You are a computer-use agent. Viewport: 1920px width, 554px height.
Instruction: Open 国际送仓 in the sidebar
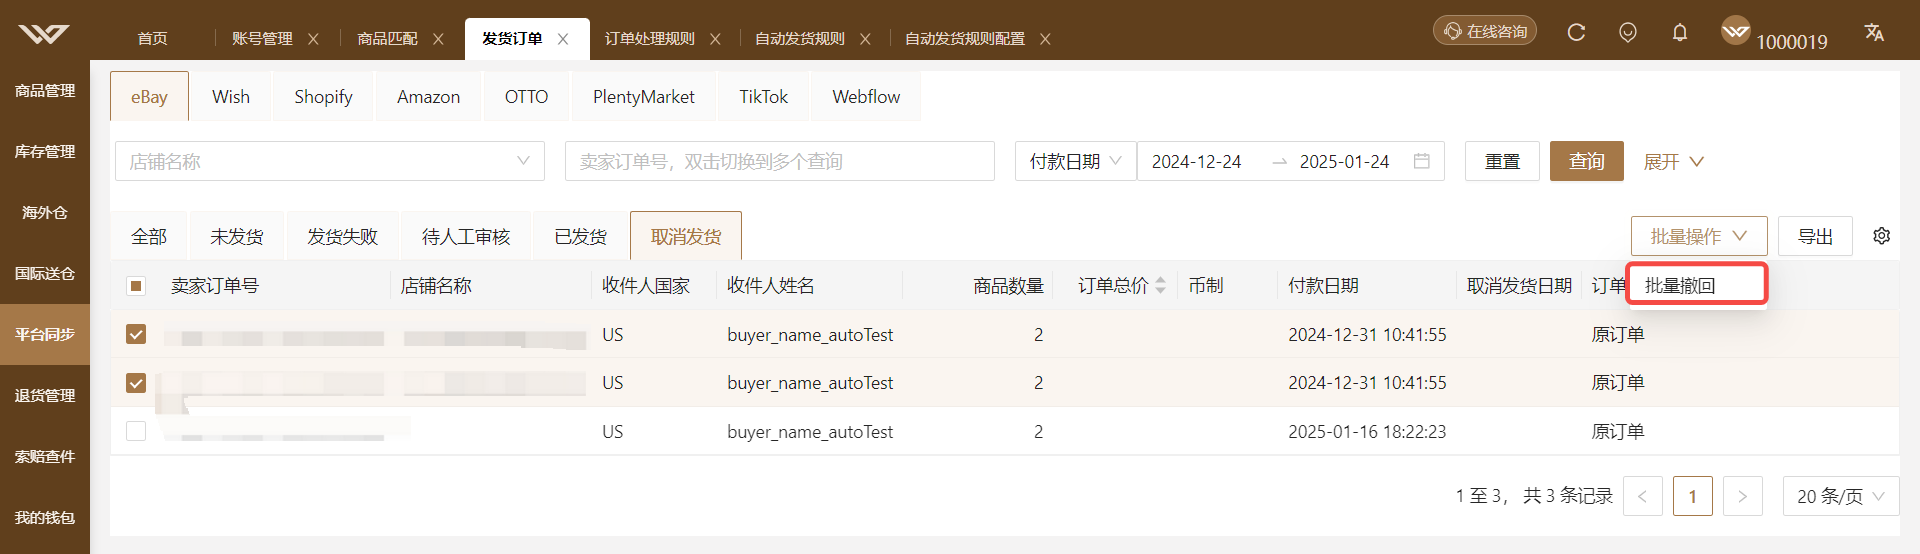(45, 274)
